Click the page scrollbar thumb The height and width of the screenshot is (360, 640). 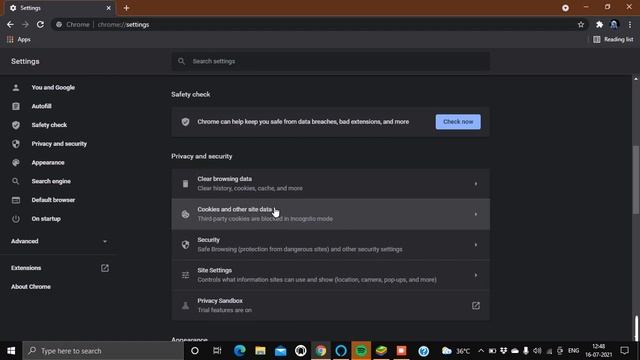tap(636, 180)
